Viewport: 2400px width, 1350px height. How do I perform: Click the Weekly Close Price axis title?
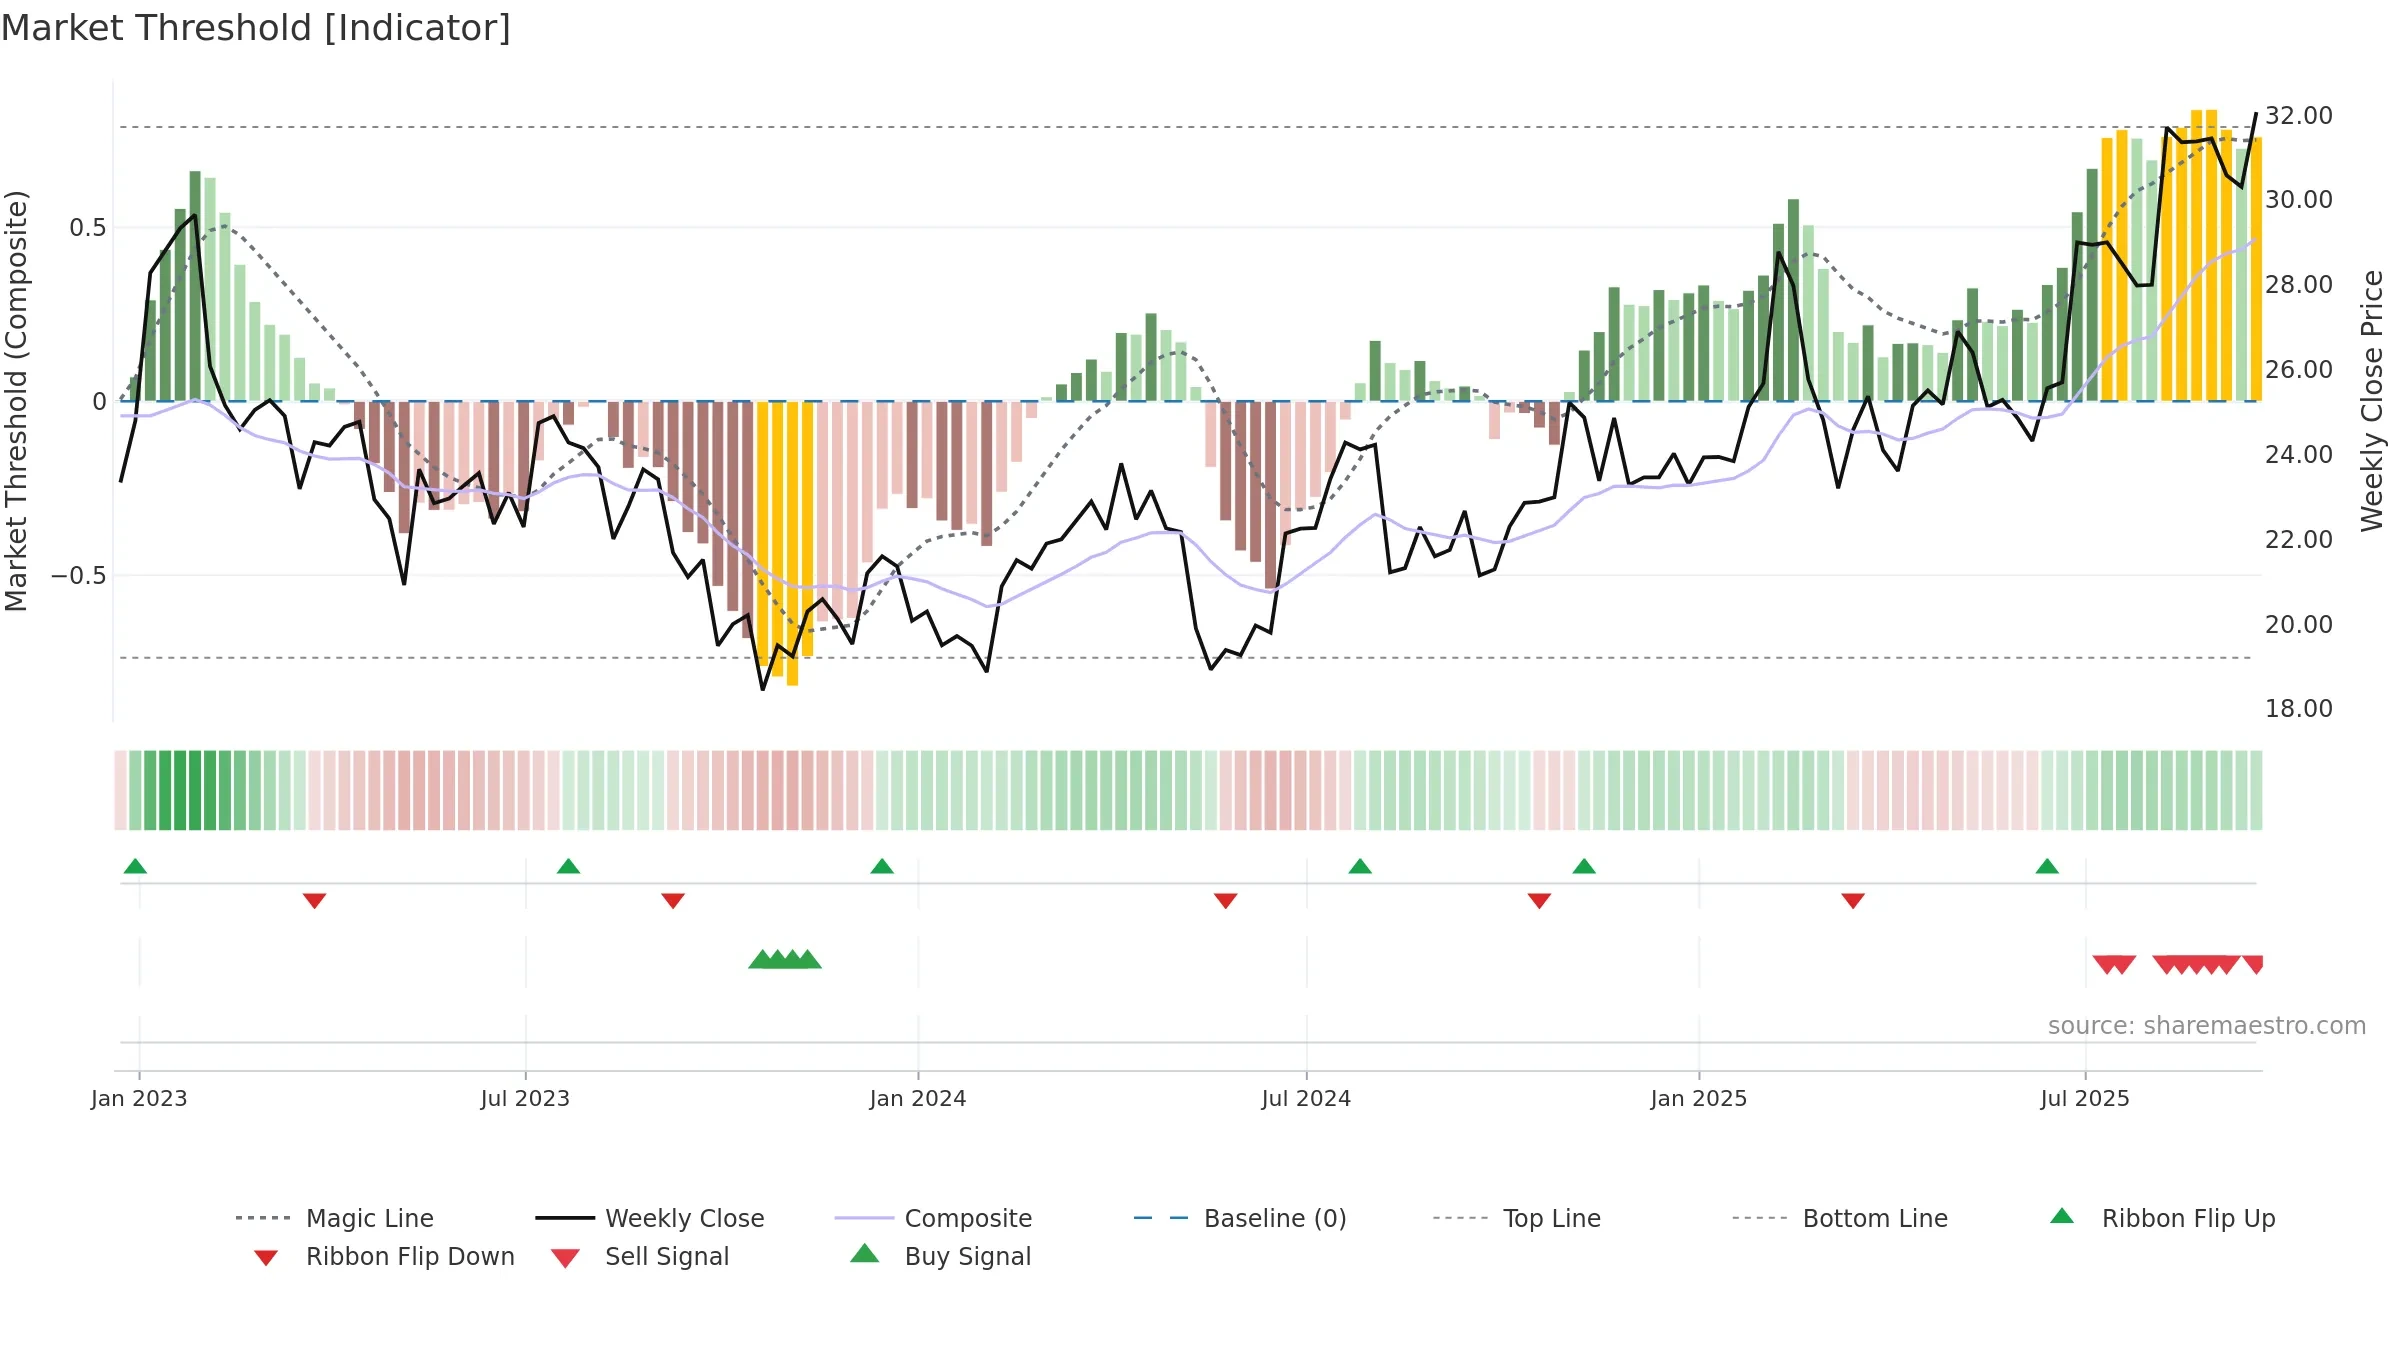pyautogui.click(x=2373, y=400)
